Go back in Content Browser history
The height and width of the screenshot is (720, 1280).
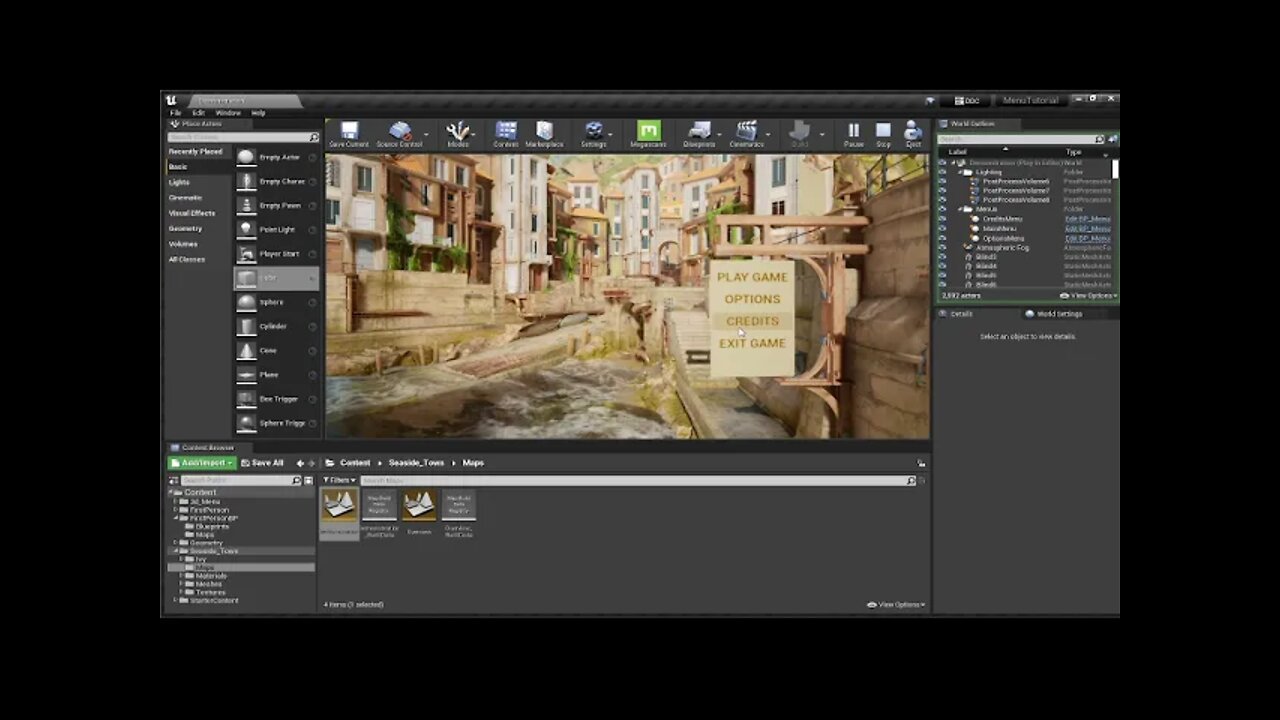[x=300, y=463]
